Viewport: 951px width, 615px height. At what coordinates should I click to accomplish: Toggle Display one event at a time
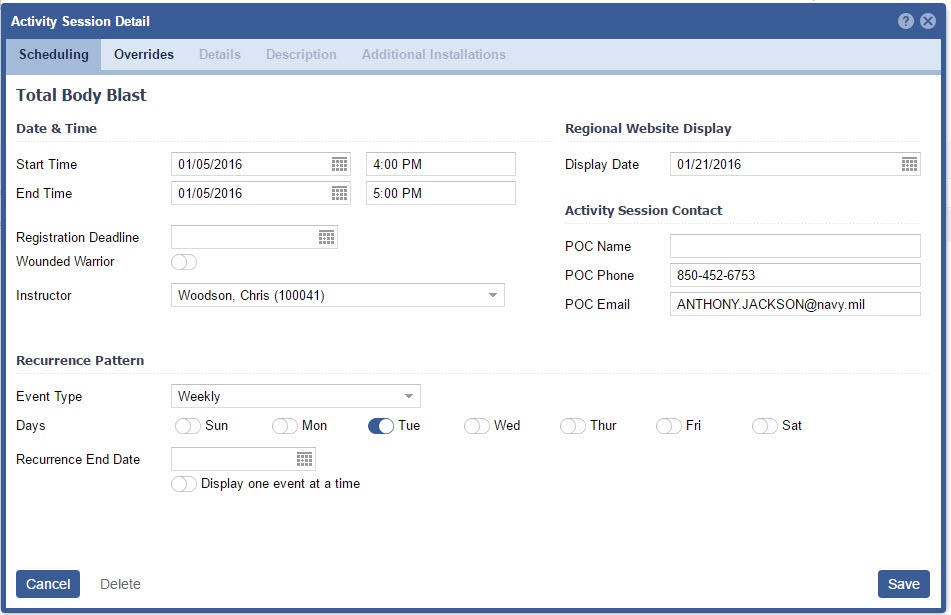(184, 484)
